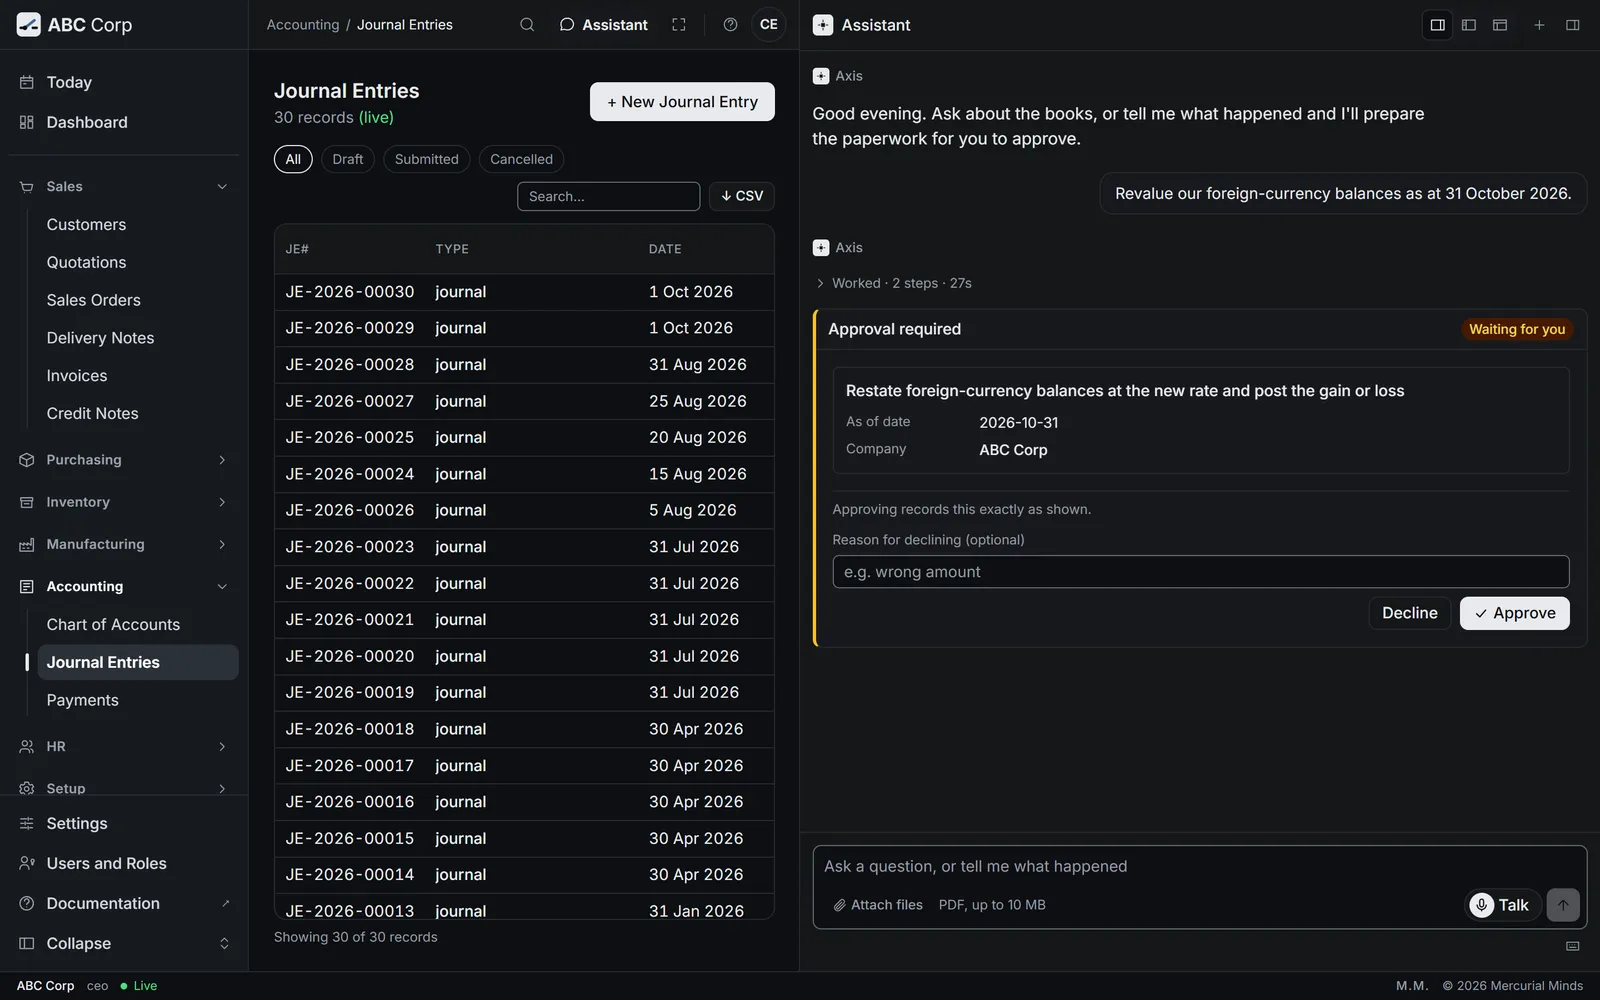Expand the Inventory section

tap(124, 502)
